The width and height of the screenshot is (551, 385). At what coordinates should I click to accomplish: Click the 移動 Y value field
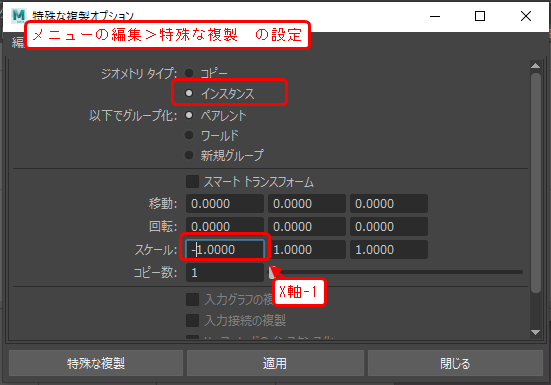[307, 204]
